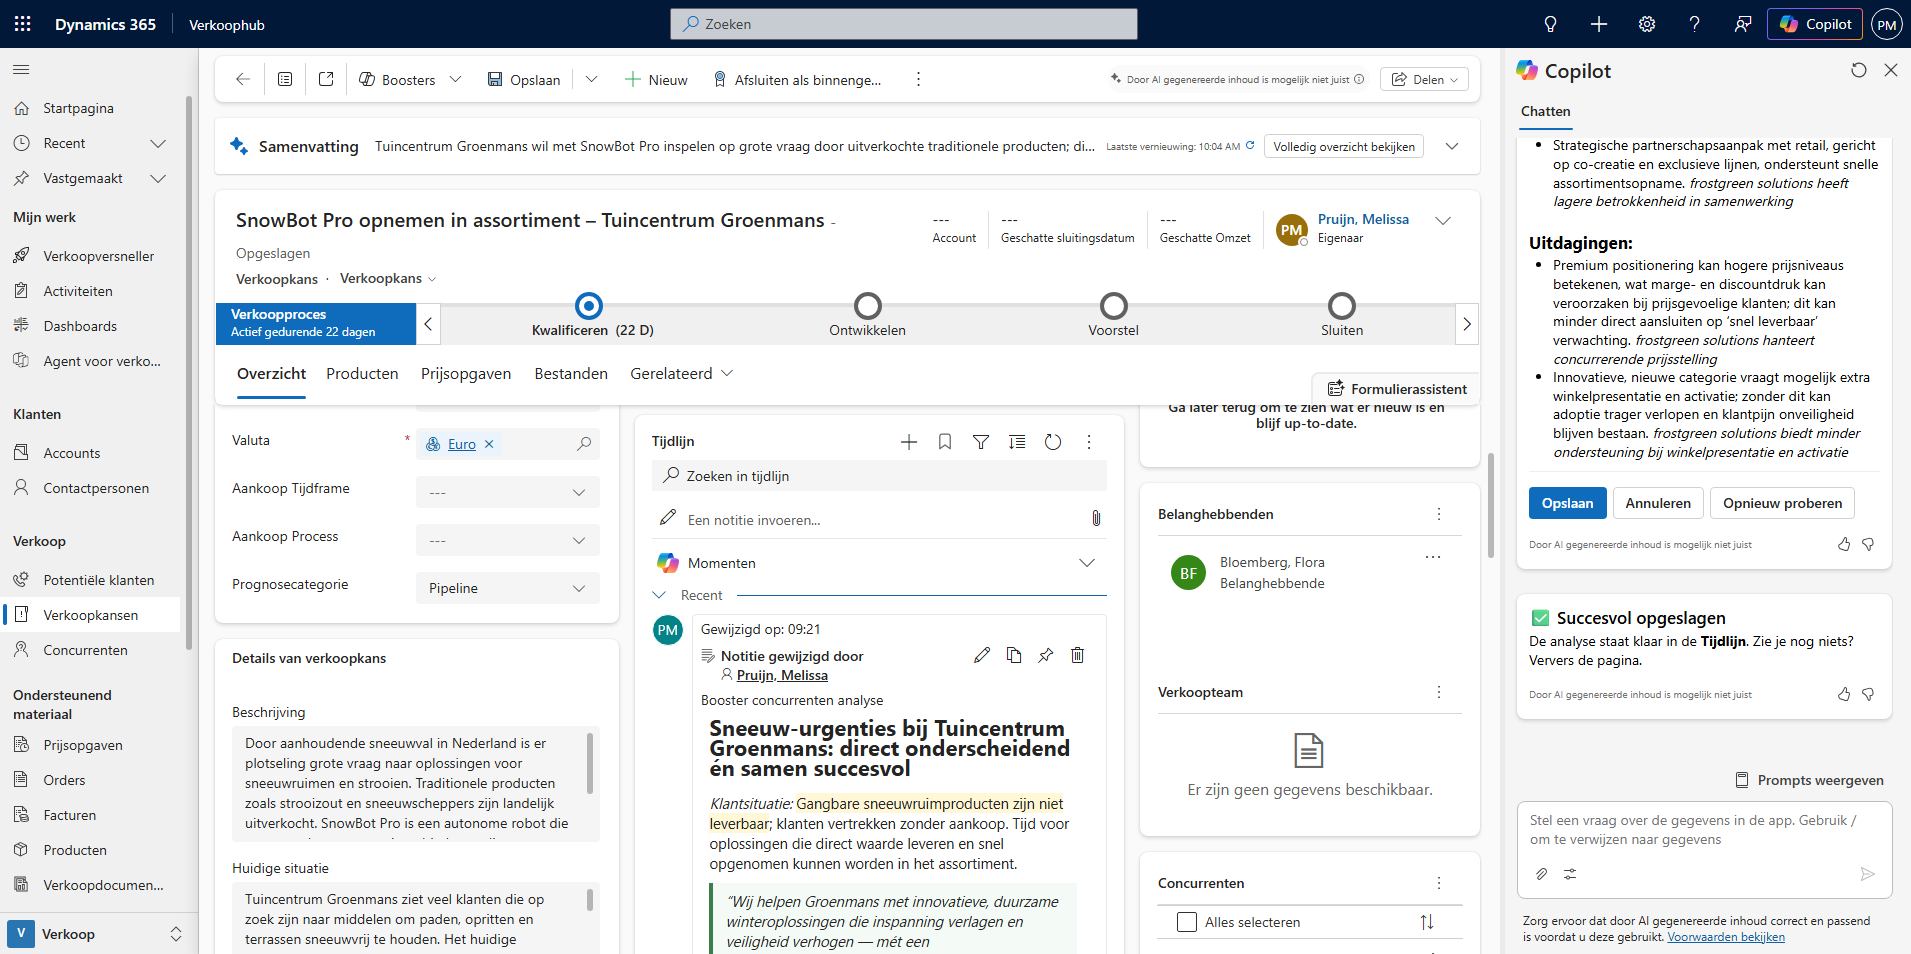Image resolution: width=1911 pixels, height=954 pixels.
Task: Delete the Booster concurrenten analyse note
Action: click(x=1077, y=655)
